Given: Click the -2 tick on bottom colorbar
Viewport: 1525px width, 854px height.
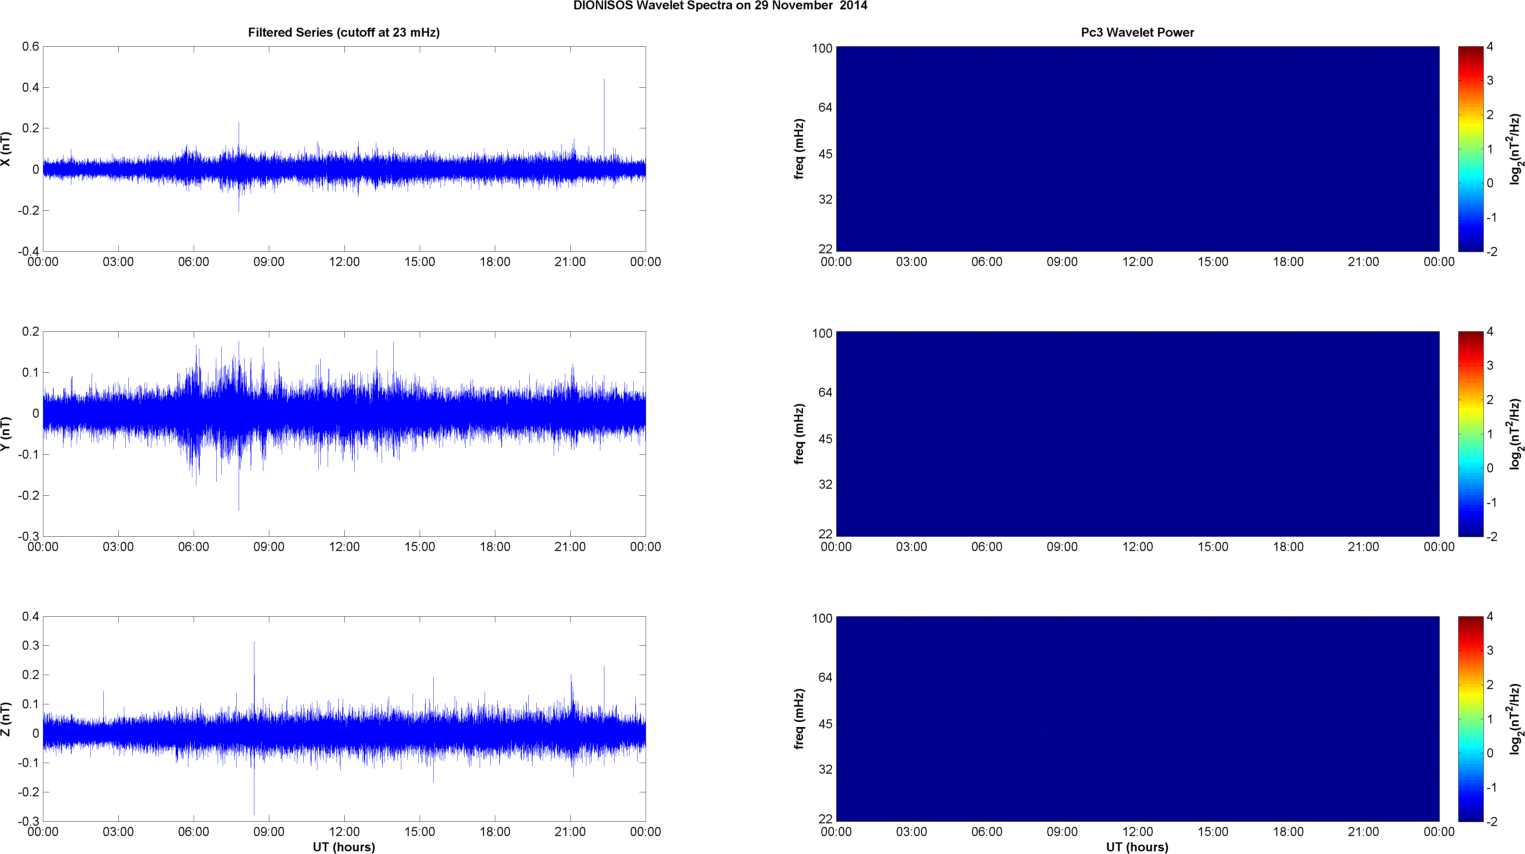Looking at the screenshot, I should click(1491, 822).
